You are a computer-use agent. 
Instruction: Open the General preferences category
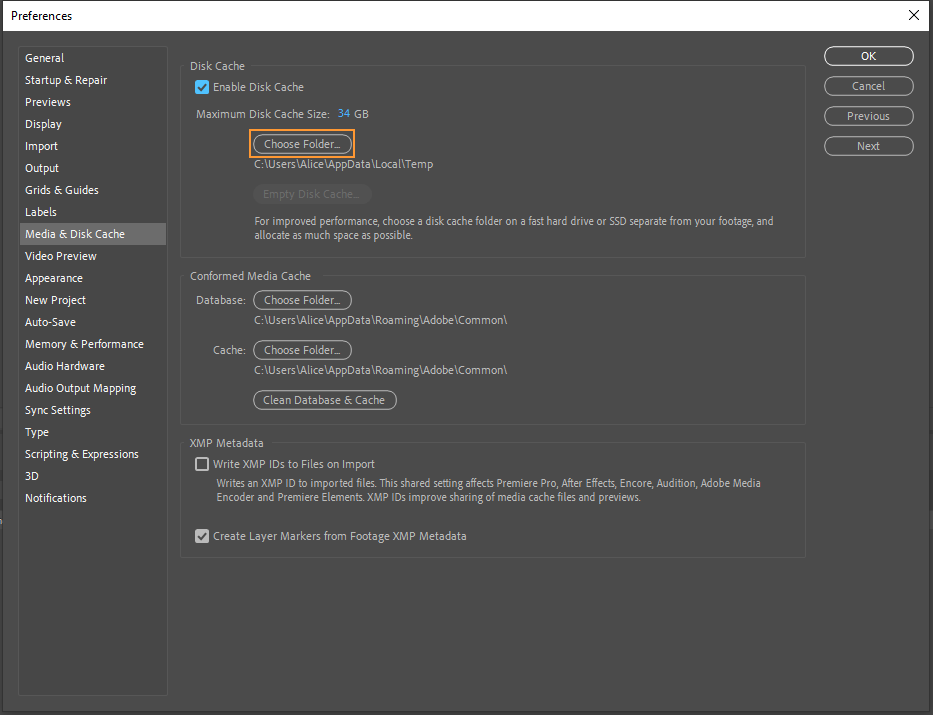point(45,58)
